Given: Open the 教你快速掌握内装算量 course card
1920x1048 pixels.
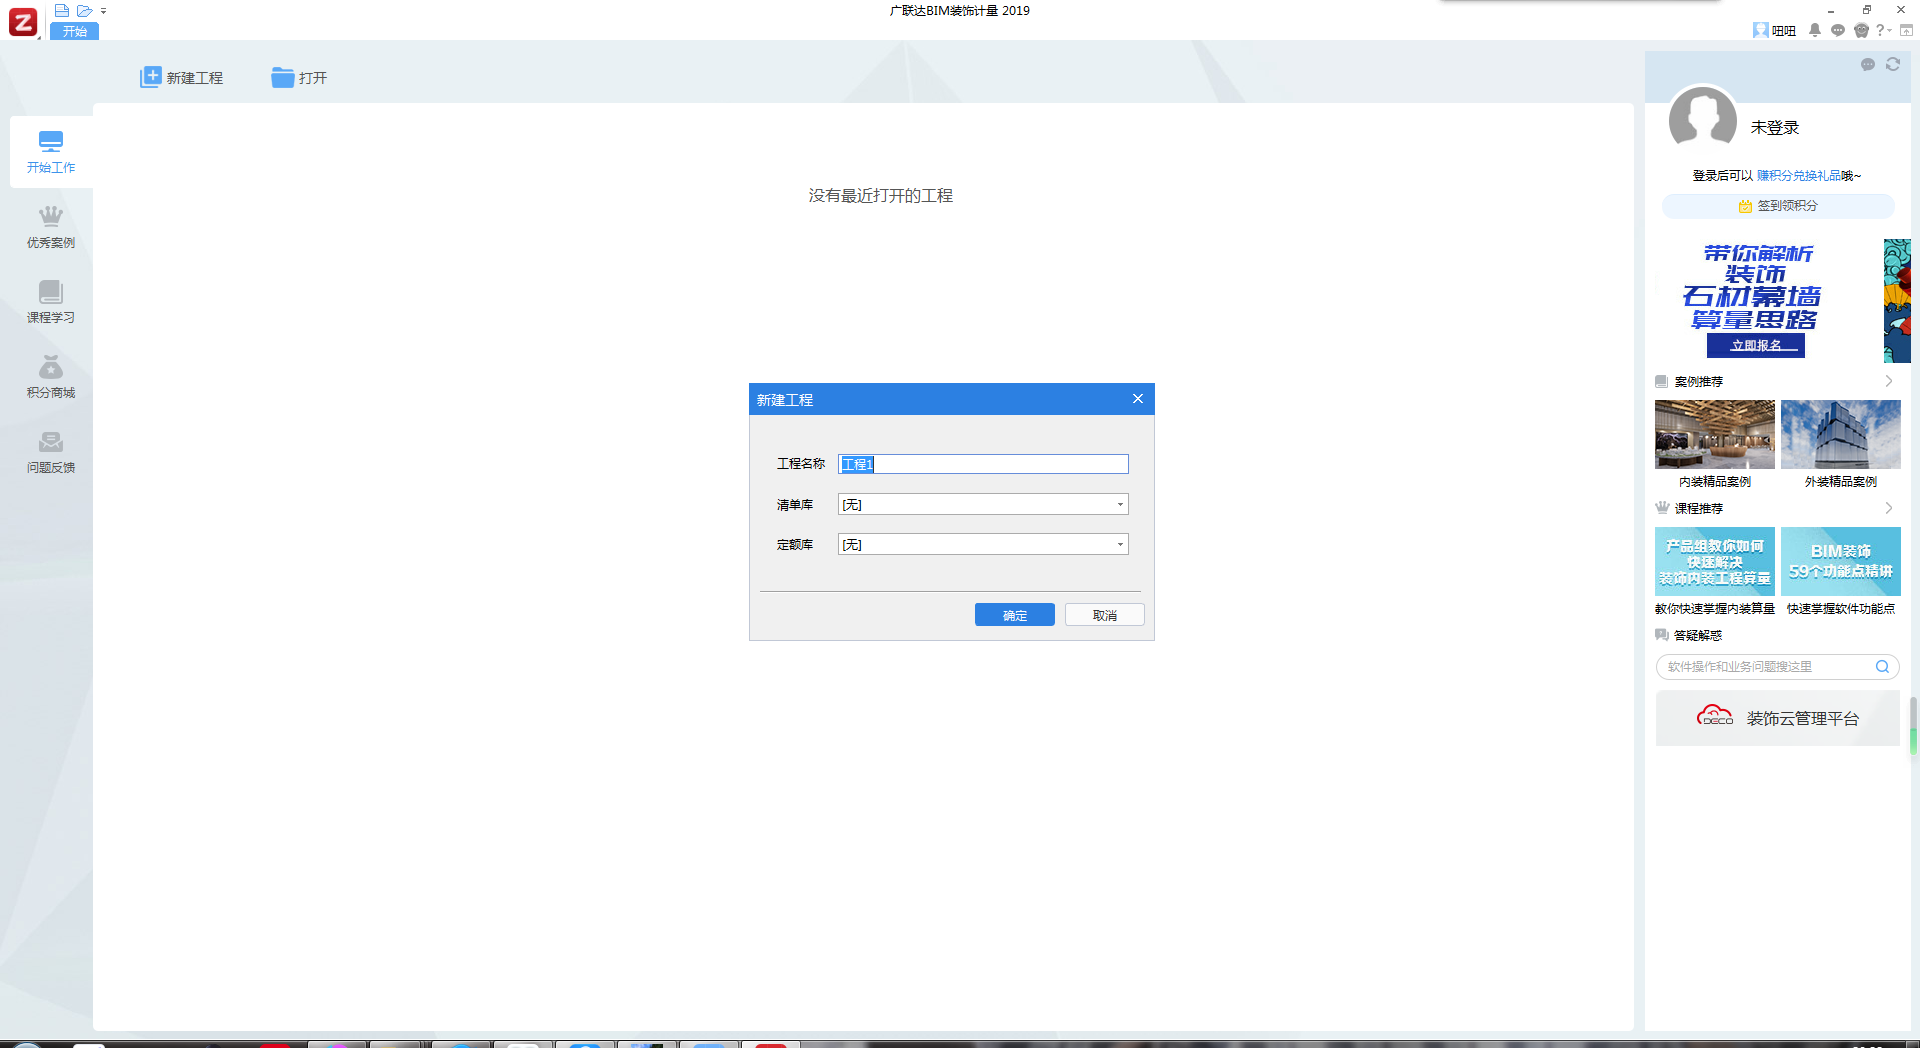Looking at the screenshot, I should point(1715,561).
